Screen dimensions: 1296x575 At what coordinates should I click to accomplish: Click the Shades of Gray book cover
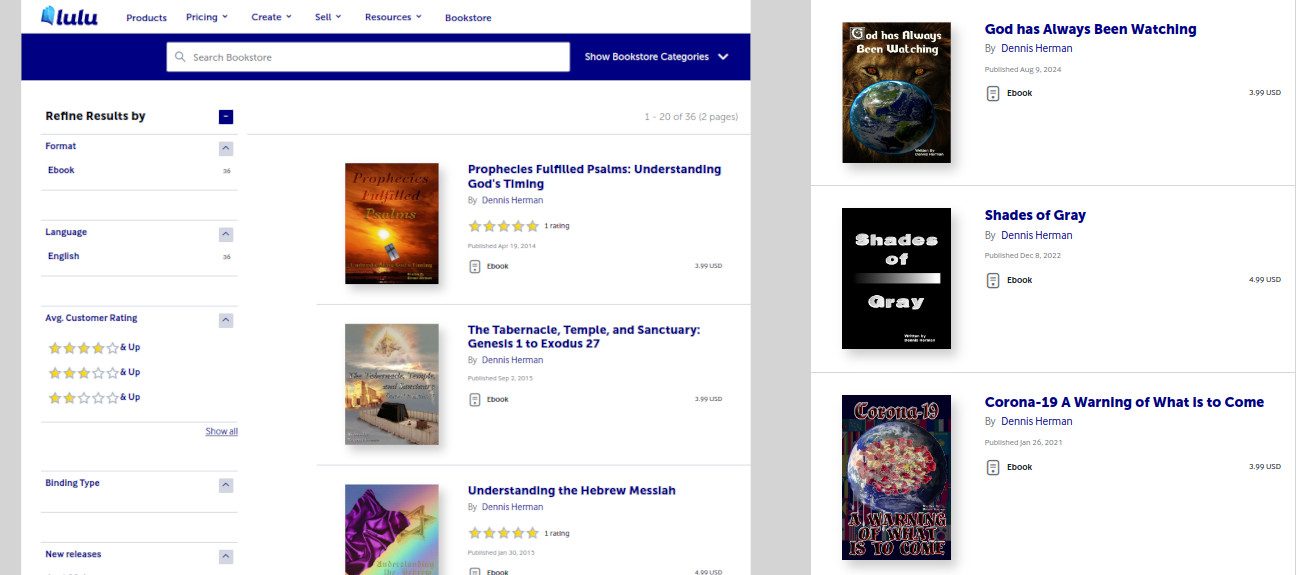[x=896, y=278]
